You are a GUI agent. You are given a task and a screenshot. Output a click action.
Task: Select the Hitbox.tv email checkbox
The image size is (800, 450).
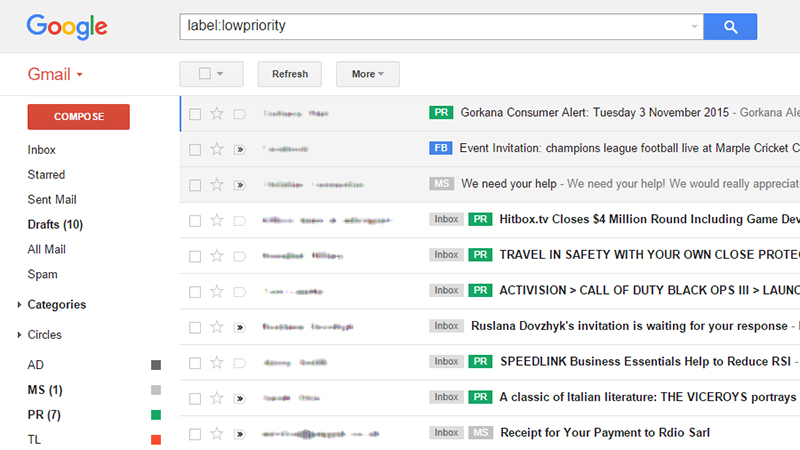pyautogui.click(x=195, y=220)
